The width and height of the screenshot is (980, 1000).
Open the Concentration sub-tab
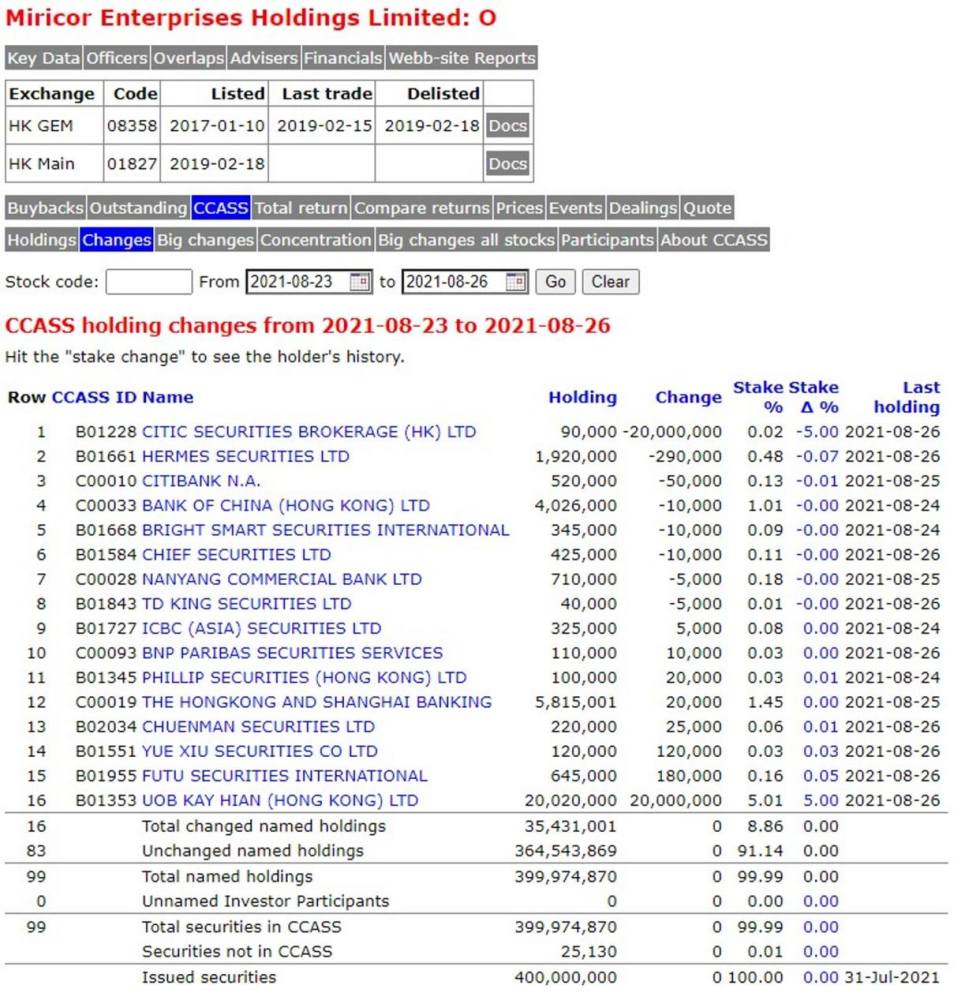point(316,240)
